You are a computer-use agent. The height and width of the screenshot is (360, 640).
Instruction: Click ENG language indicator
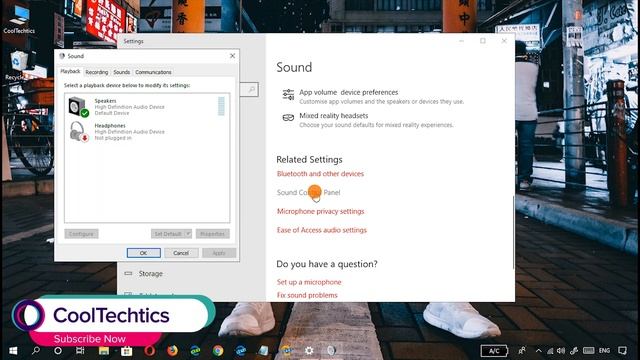coord(604,351)
